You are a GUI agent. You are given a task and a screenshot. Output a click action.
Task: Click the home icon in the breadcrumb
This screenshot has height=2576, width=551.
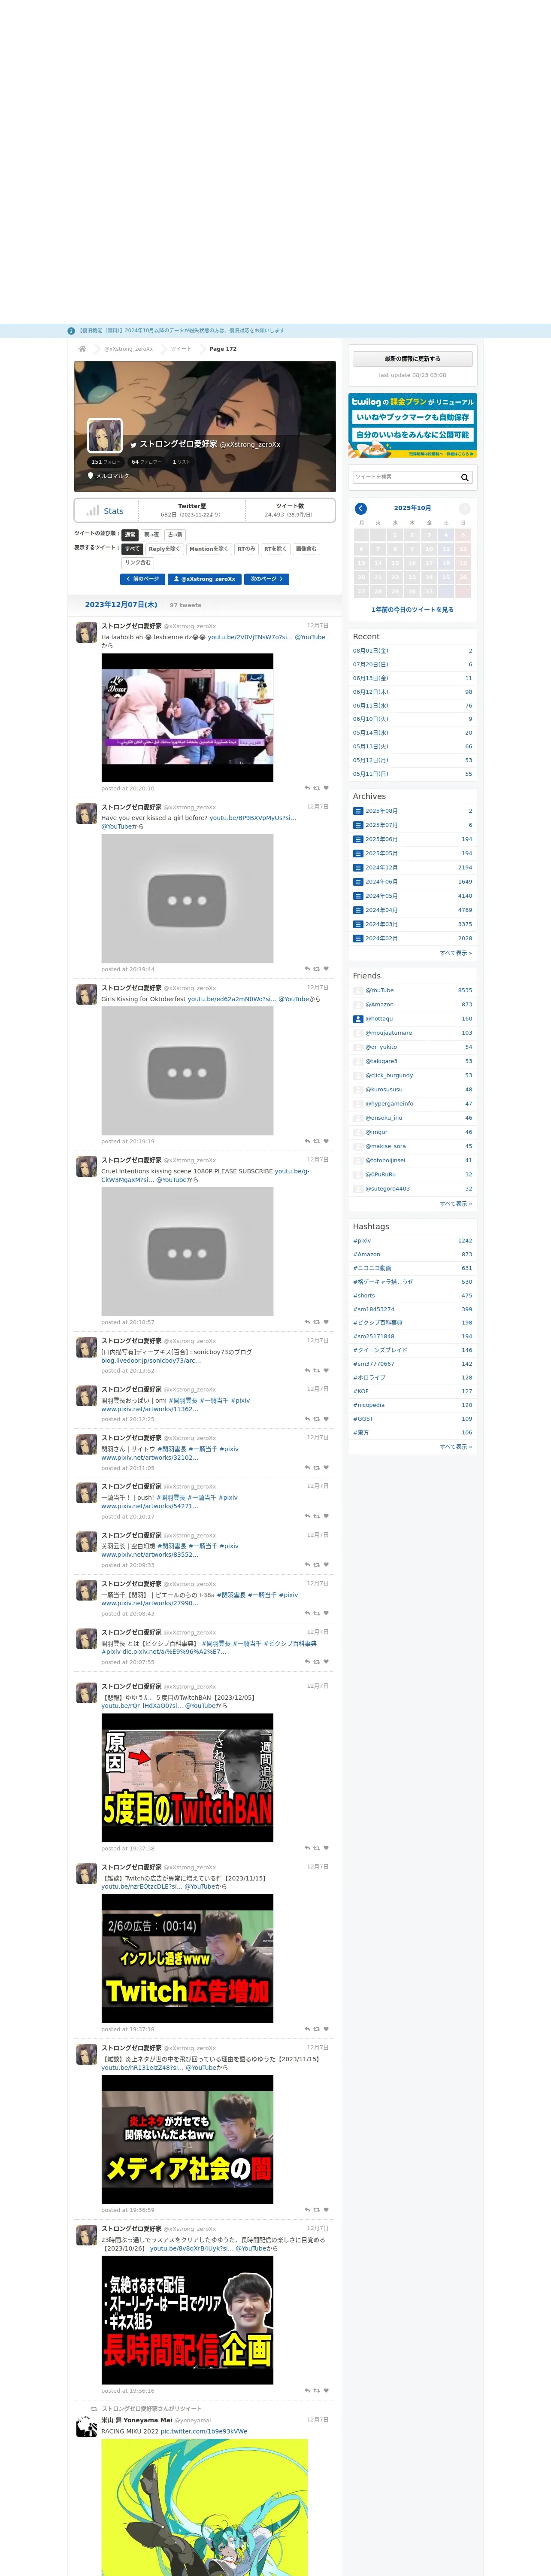(x=82, y=349)
